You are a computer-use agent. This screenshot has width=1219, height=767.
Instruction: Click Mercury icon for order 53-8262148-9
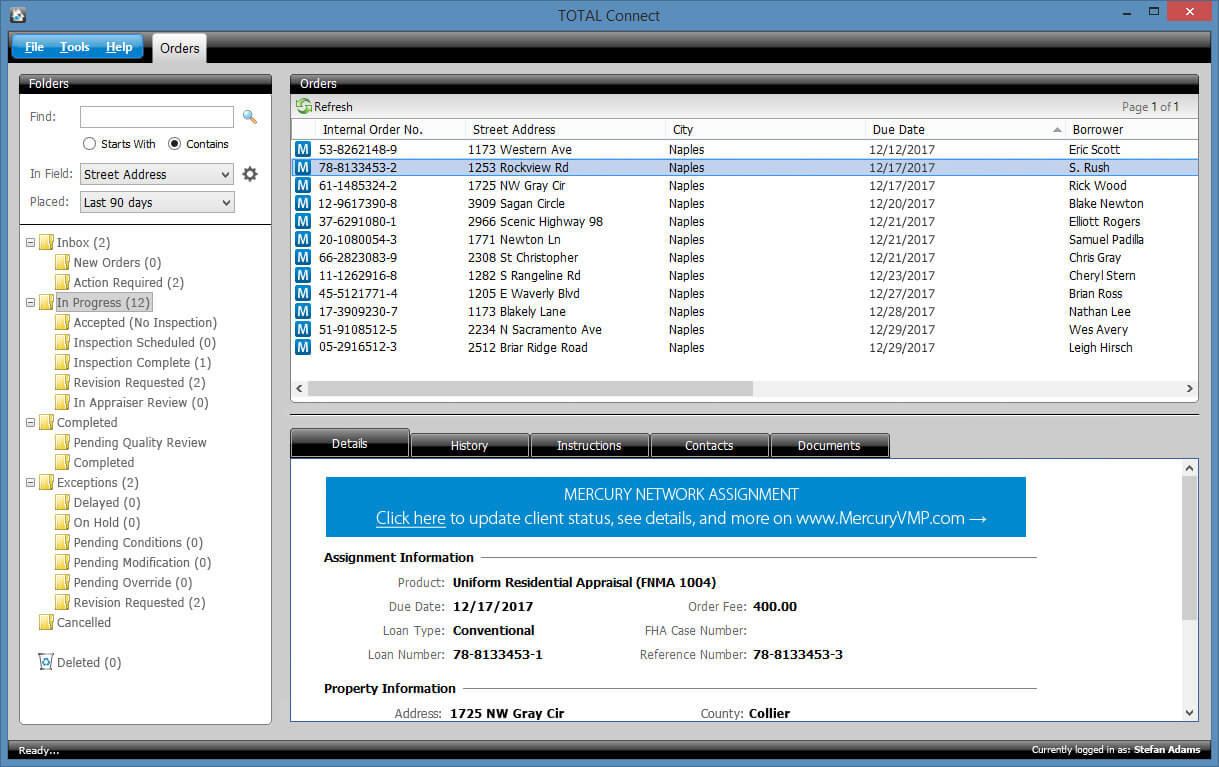point(303,150)
